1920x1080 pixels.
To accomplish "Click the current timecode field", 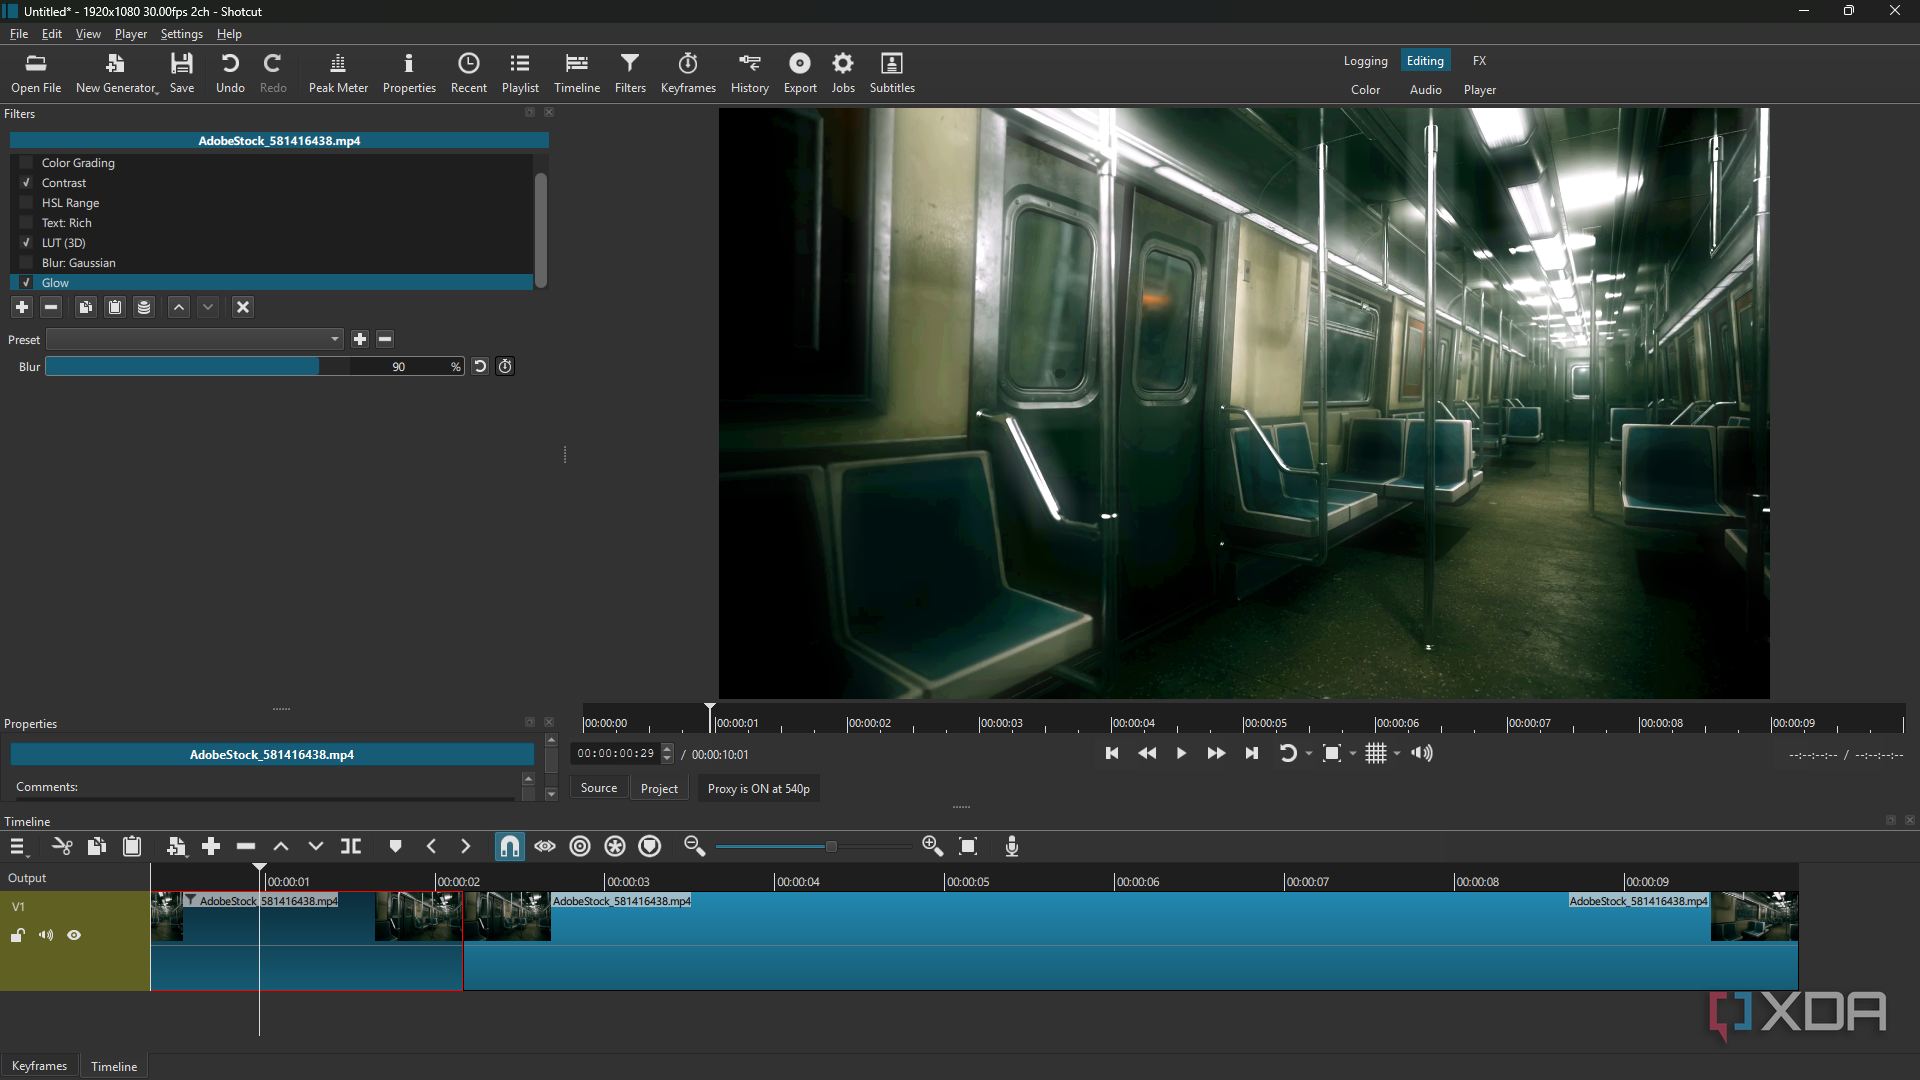I will pos(616,754).
